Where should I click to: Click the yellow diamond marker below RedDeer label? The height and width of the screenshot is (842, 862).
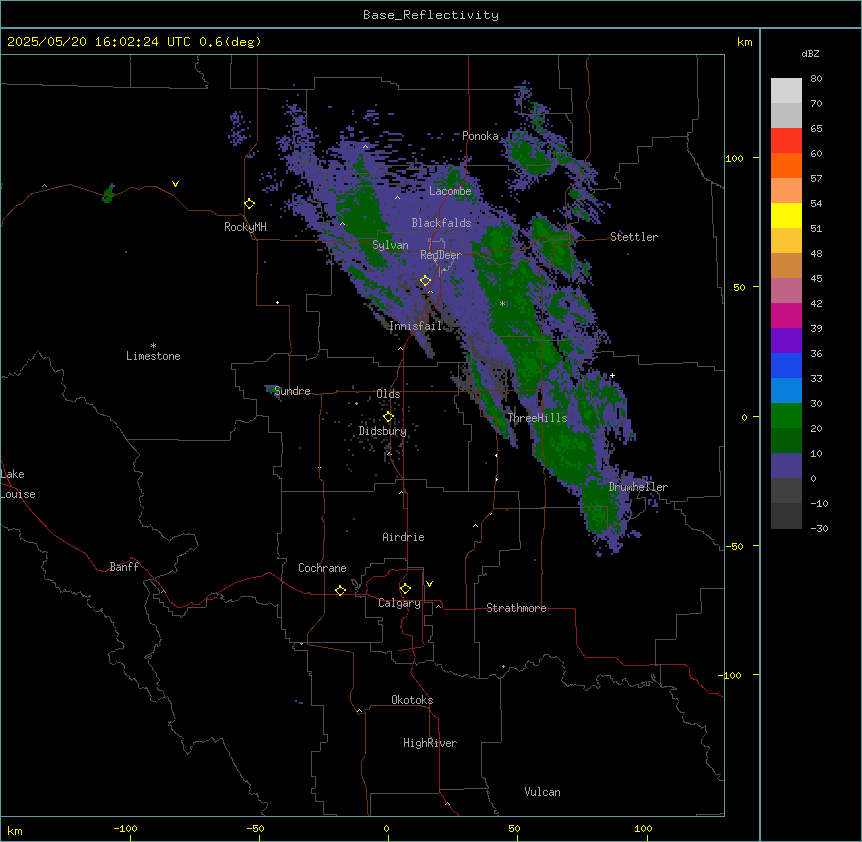click(x=426, y=281)
